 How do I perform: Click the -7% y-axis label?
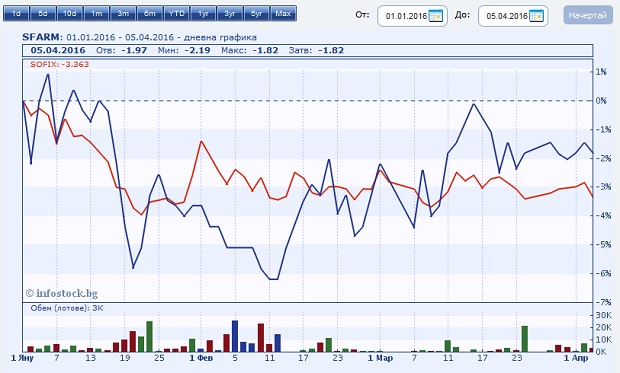(x=603, y=302)
